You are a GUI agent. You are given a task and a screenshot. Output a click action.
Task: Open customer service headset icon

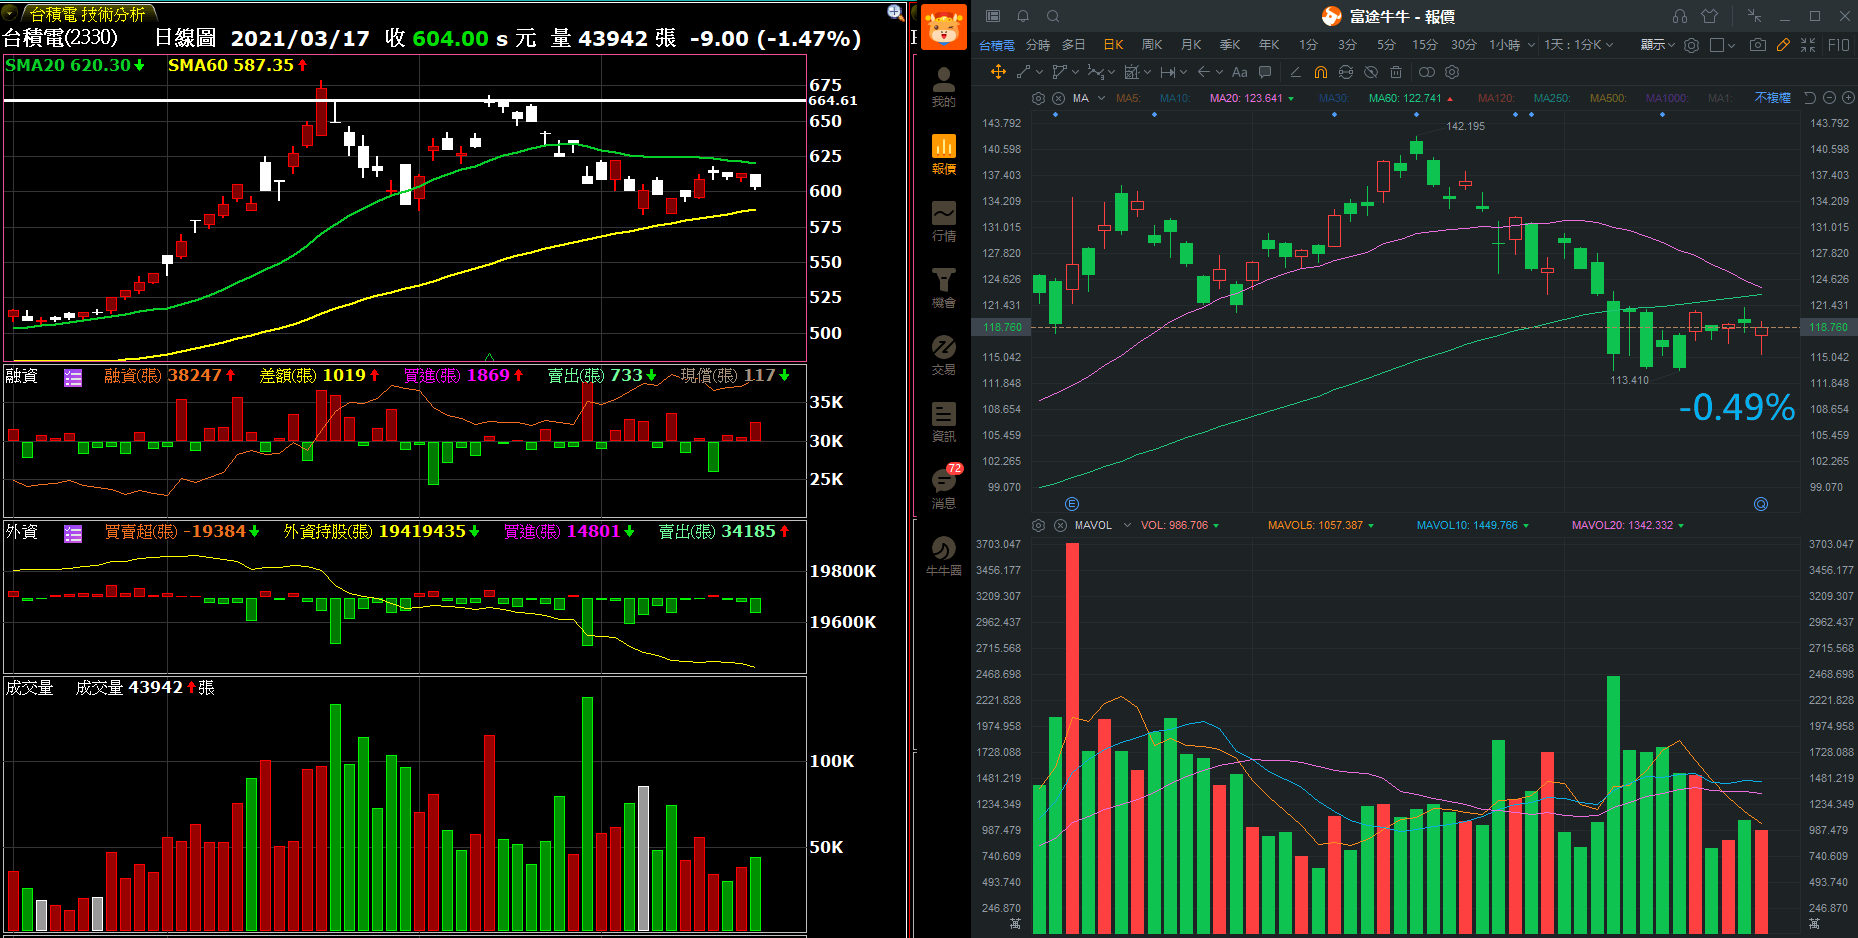1680,16
